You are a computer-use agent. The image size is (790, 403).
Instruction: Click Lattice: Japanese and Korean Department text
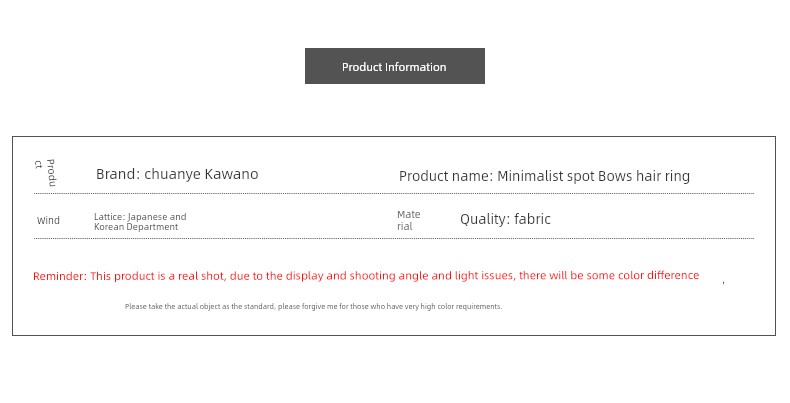(x=140, y=222)
